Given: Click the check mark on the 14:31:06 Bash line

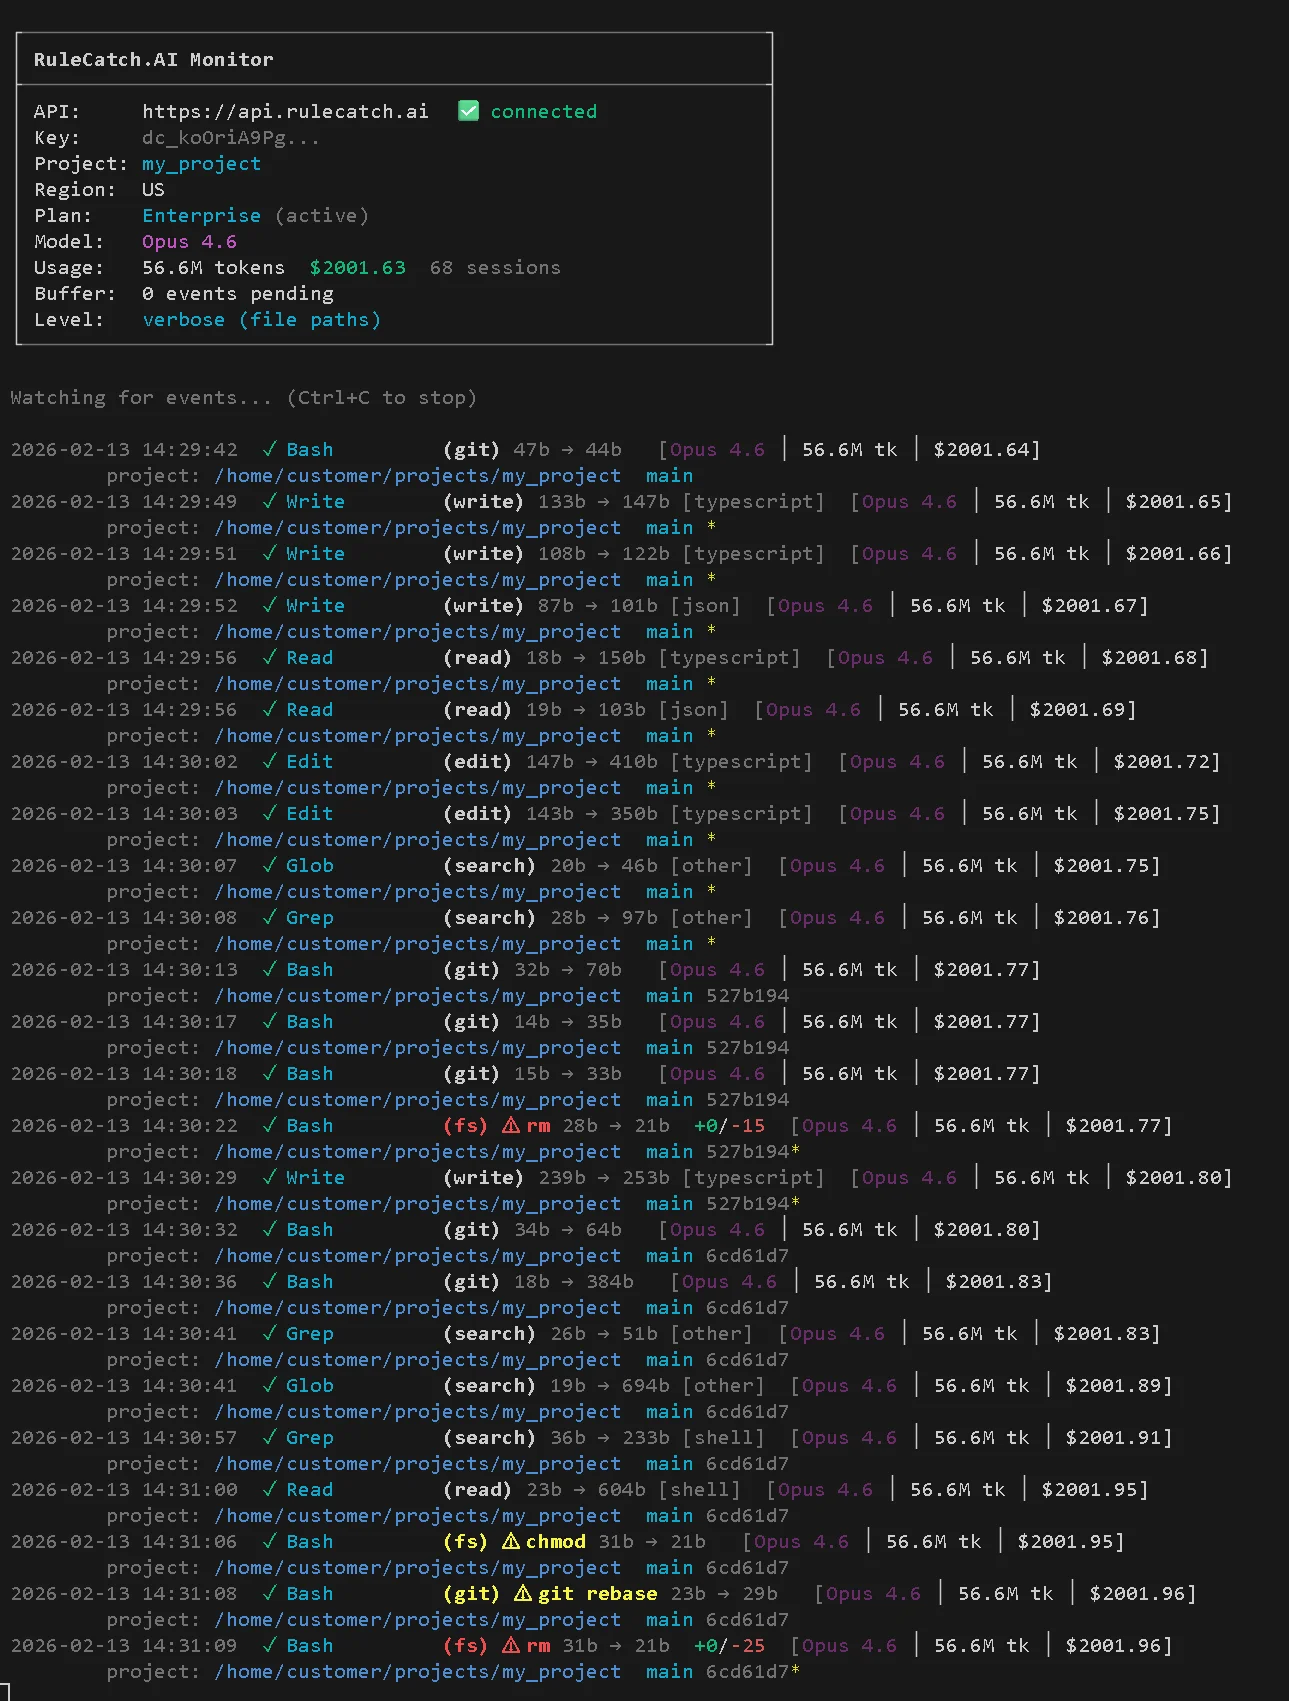Looking at the screenshot, I should [x=269, y=1541].
